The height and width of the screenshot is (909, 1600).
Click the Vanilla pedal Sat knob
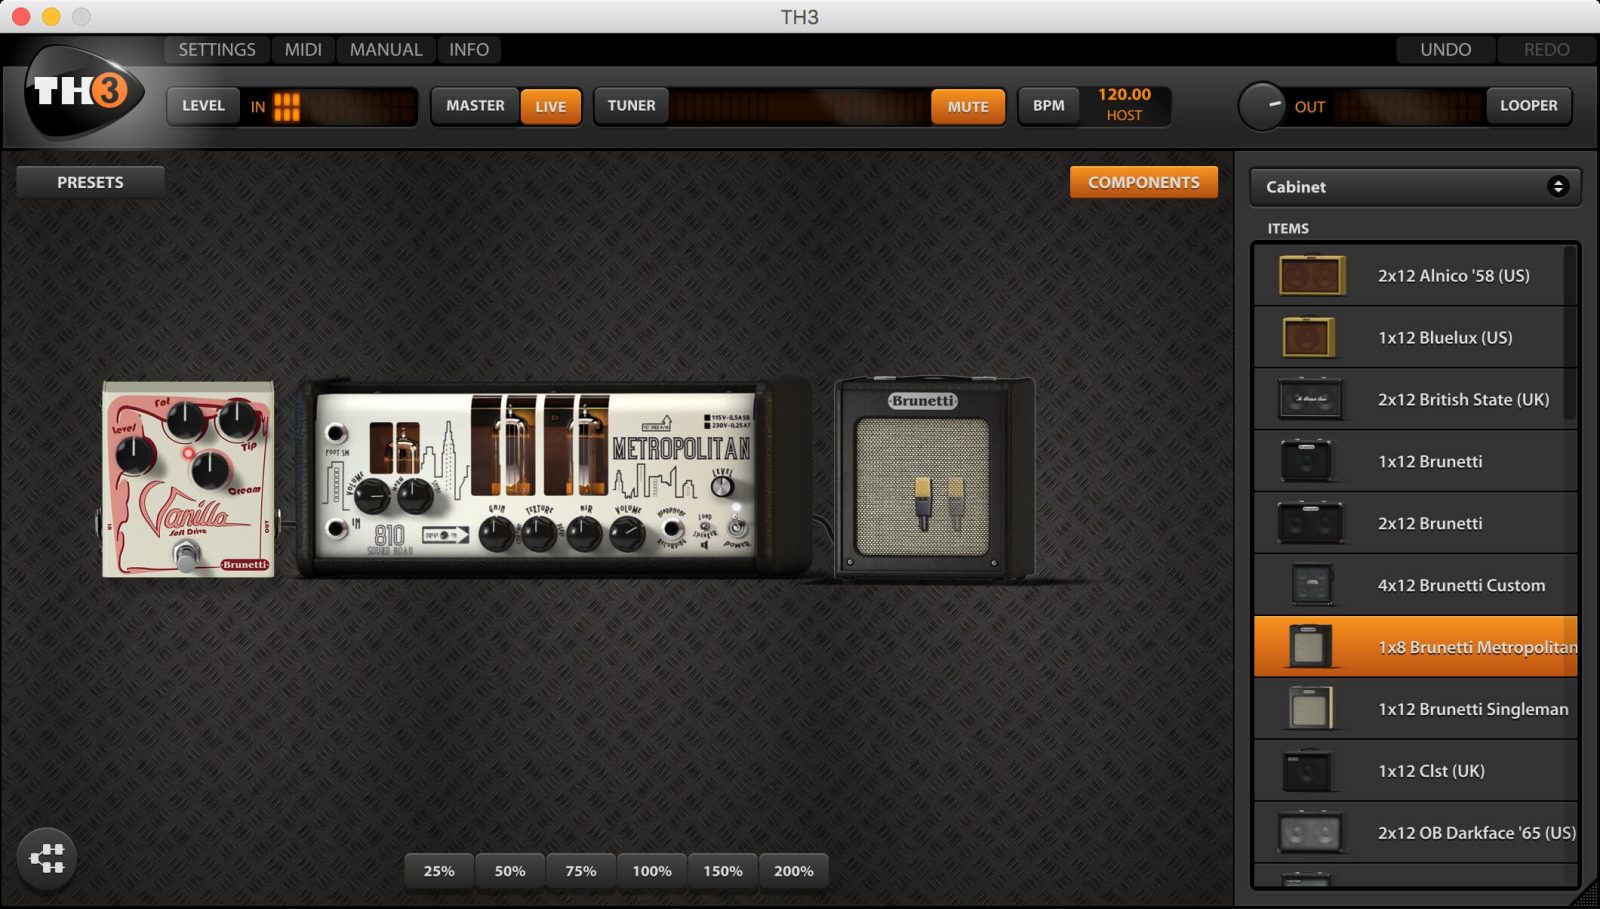[x=185, y=421]
